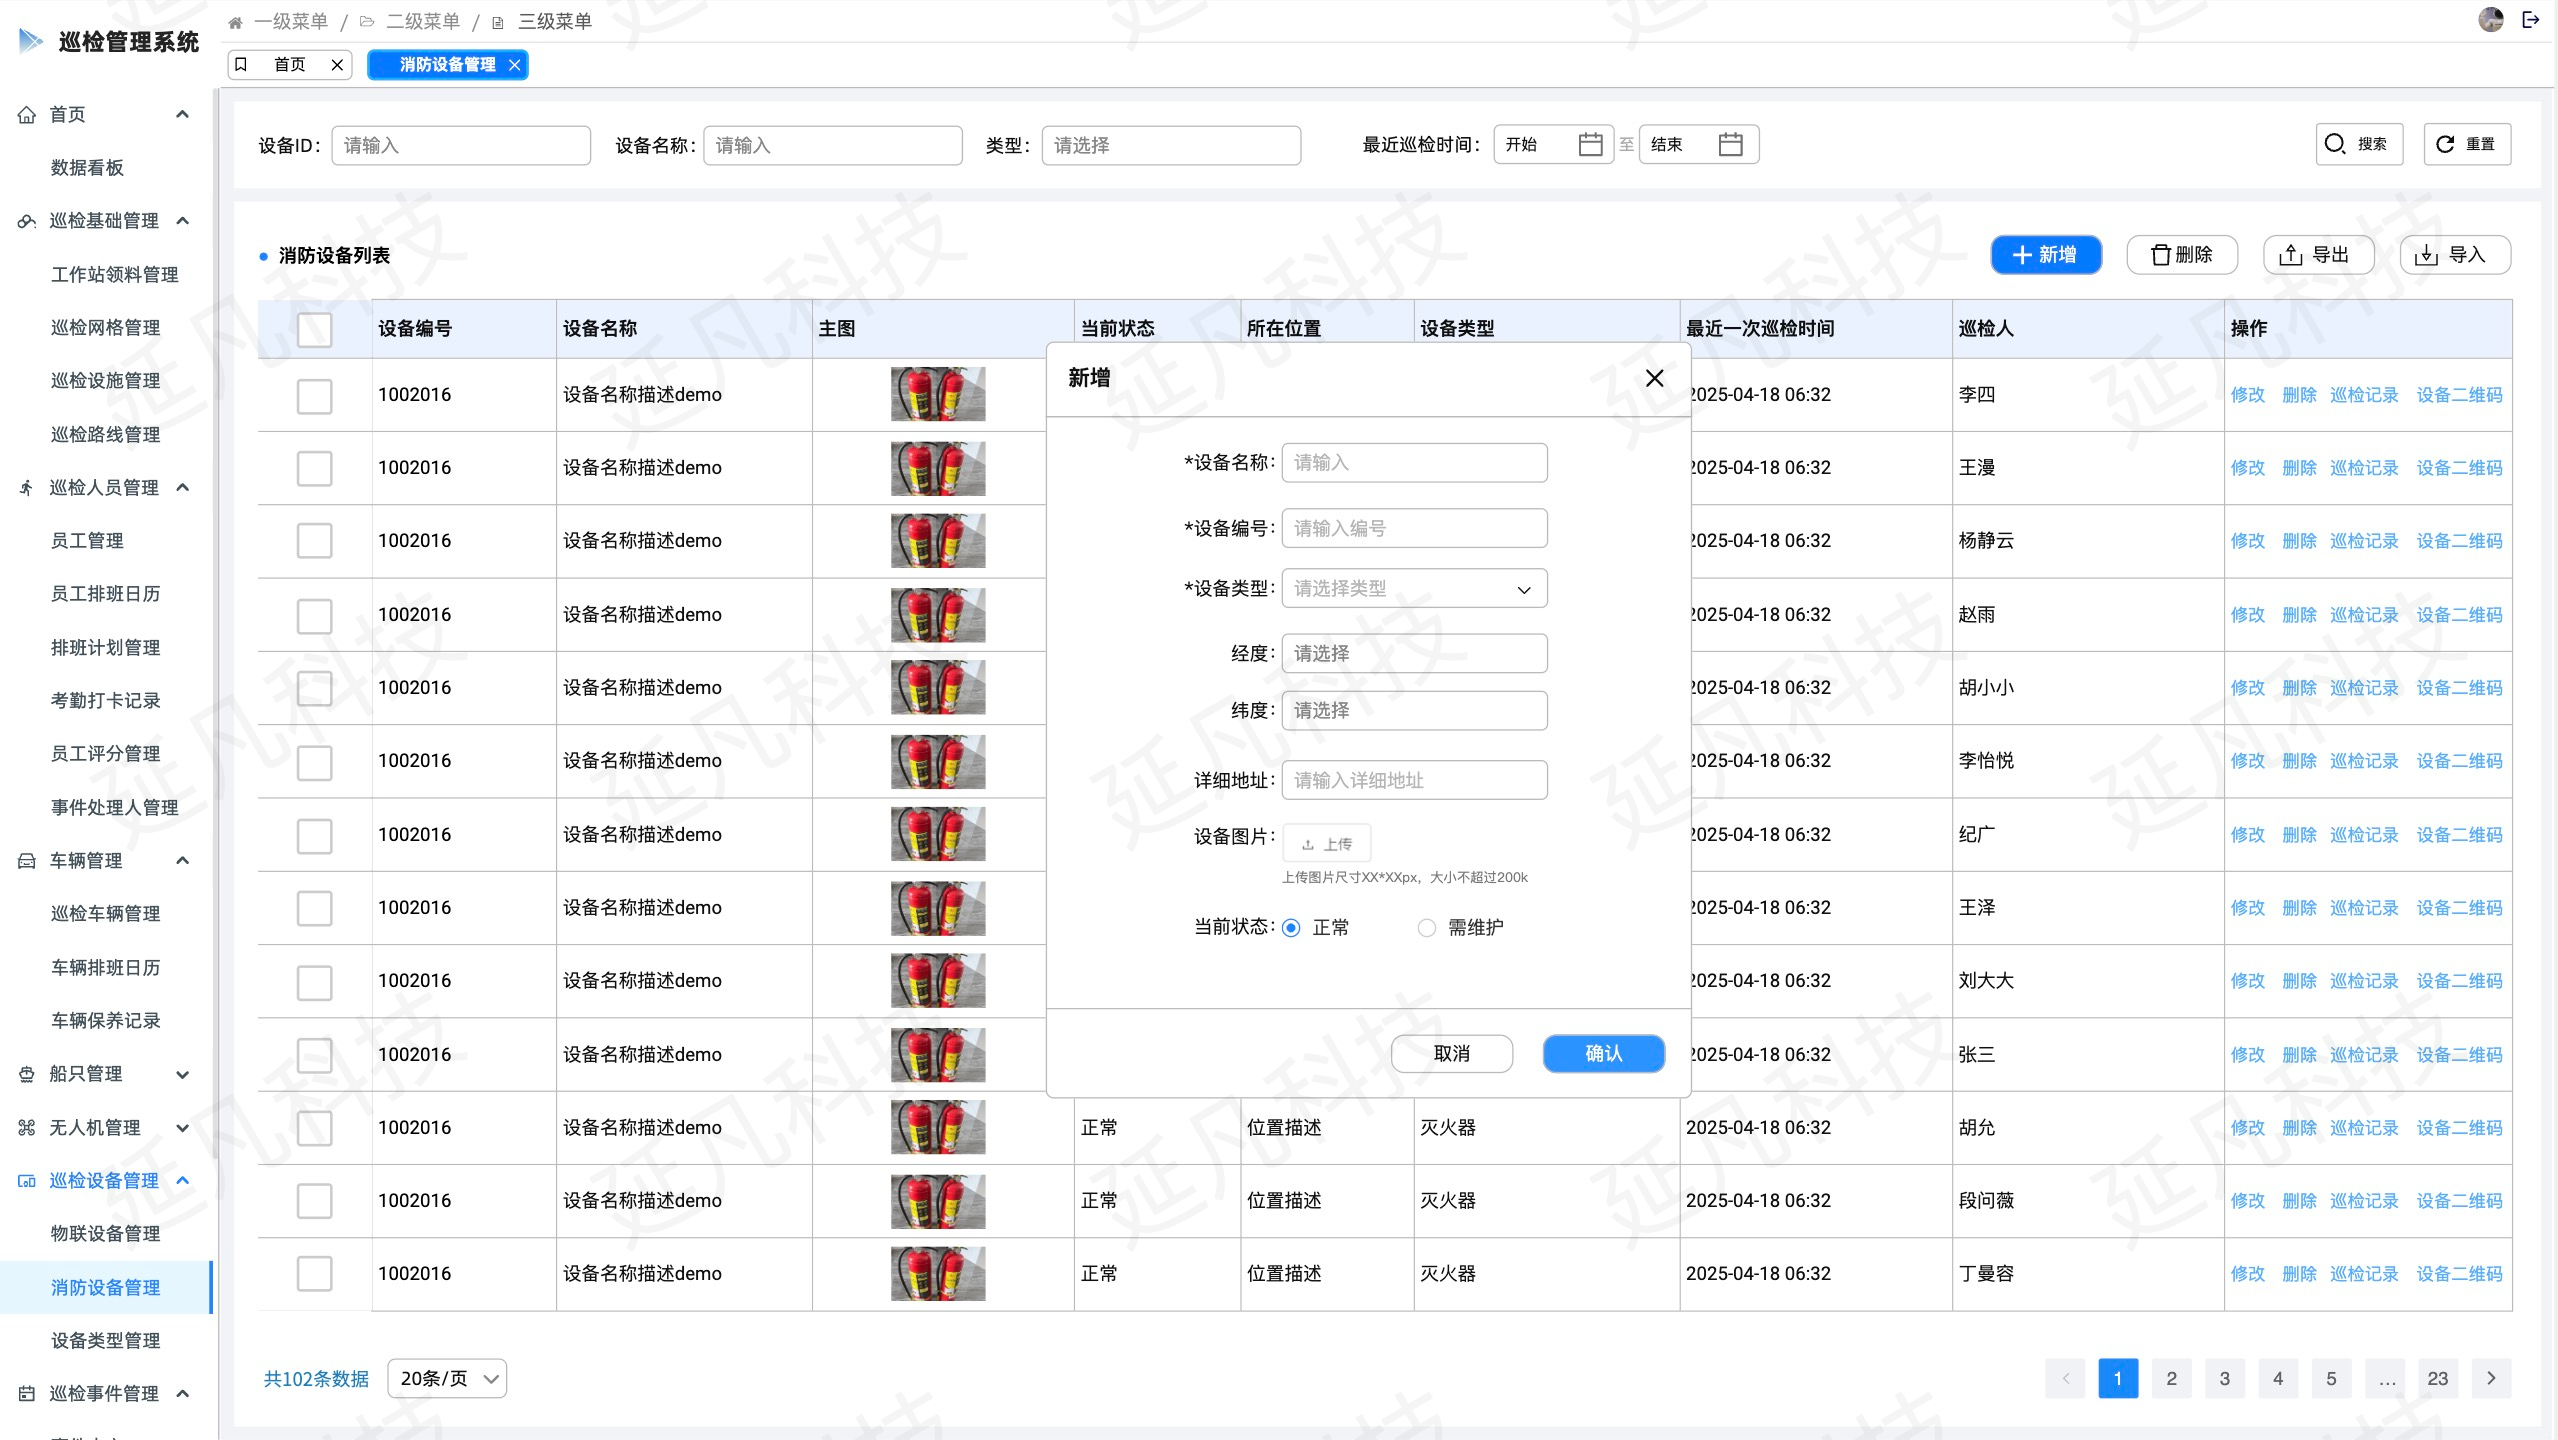This screenshot has width=2558, height=1440.
Task: Click 确认 in the dialog
Action: click(1603, 1053)
